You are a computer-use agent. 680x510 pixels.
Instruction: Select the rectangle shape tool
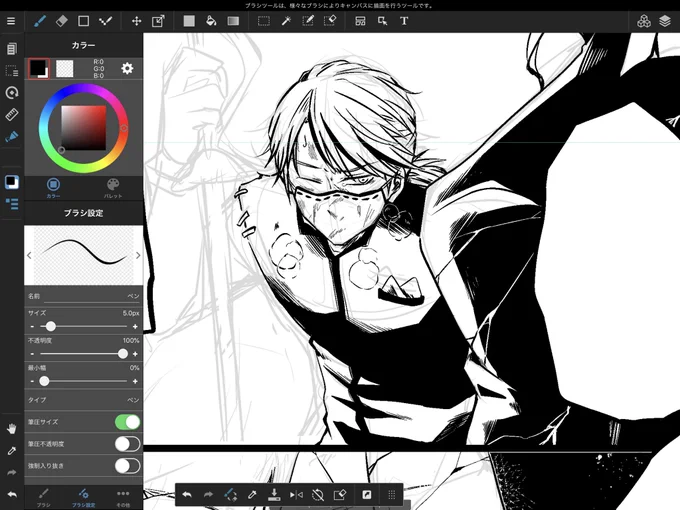(83, 21)
